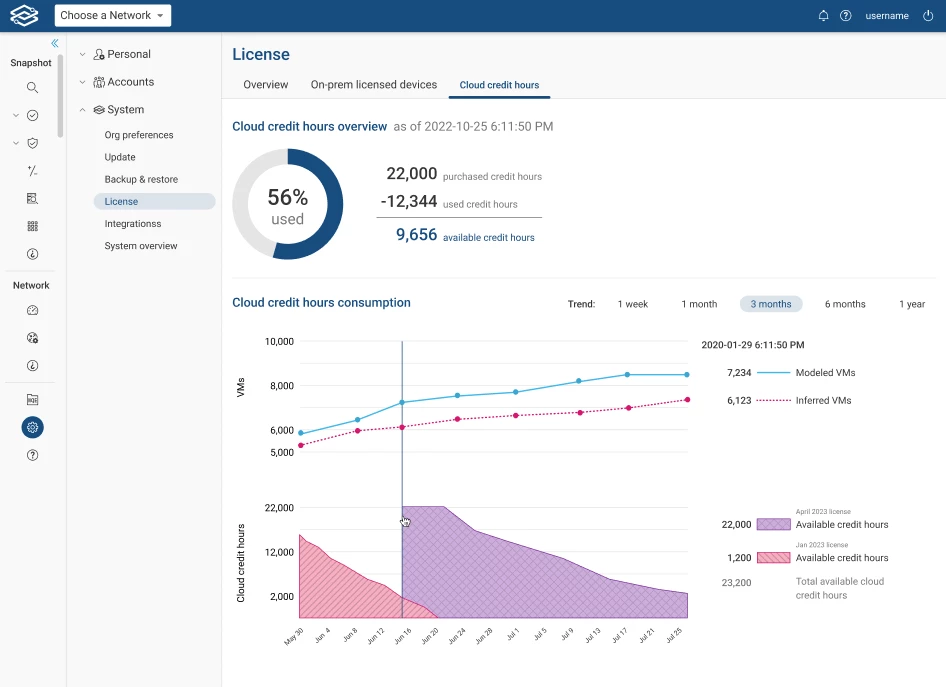Click pink Jan 2023 license swatch

pyautogui.click(x=773, y=558)
